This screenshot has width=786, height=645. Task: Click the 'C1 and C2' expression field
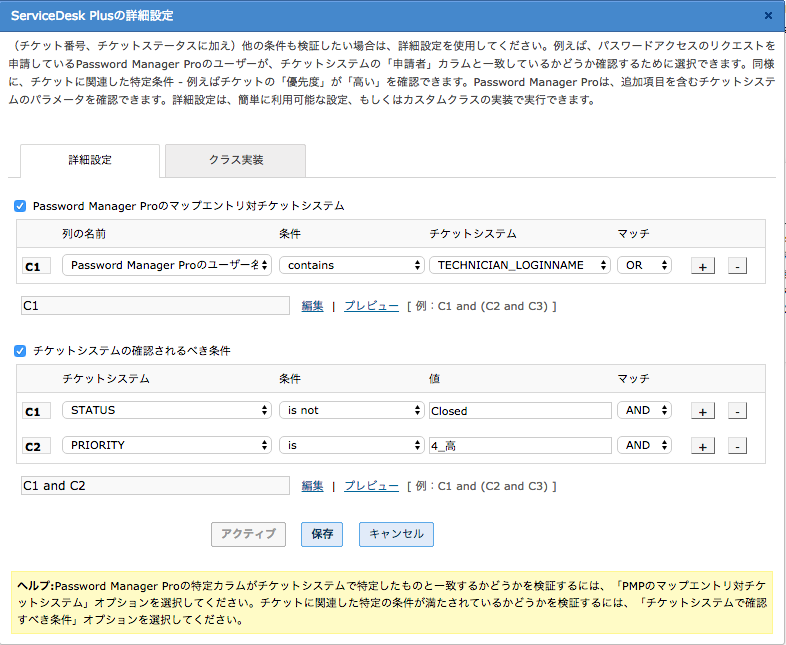click(155, 486)
